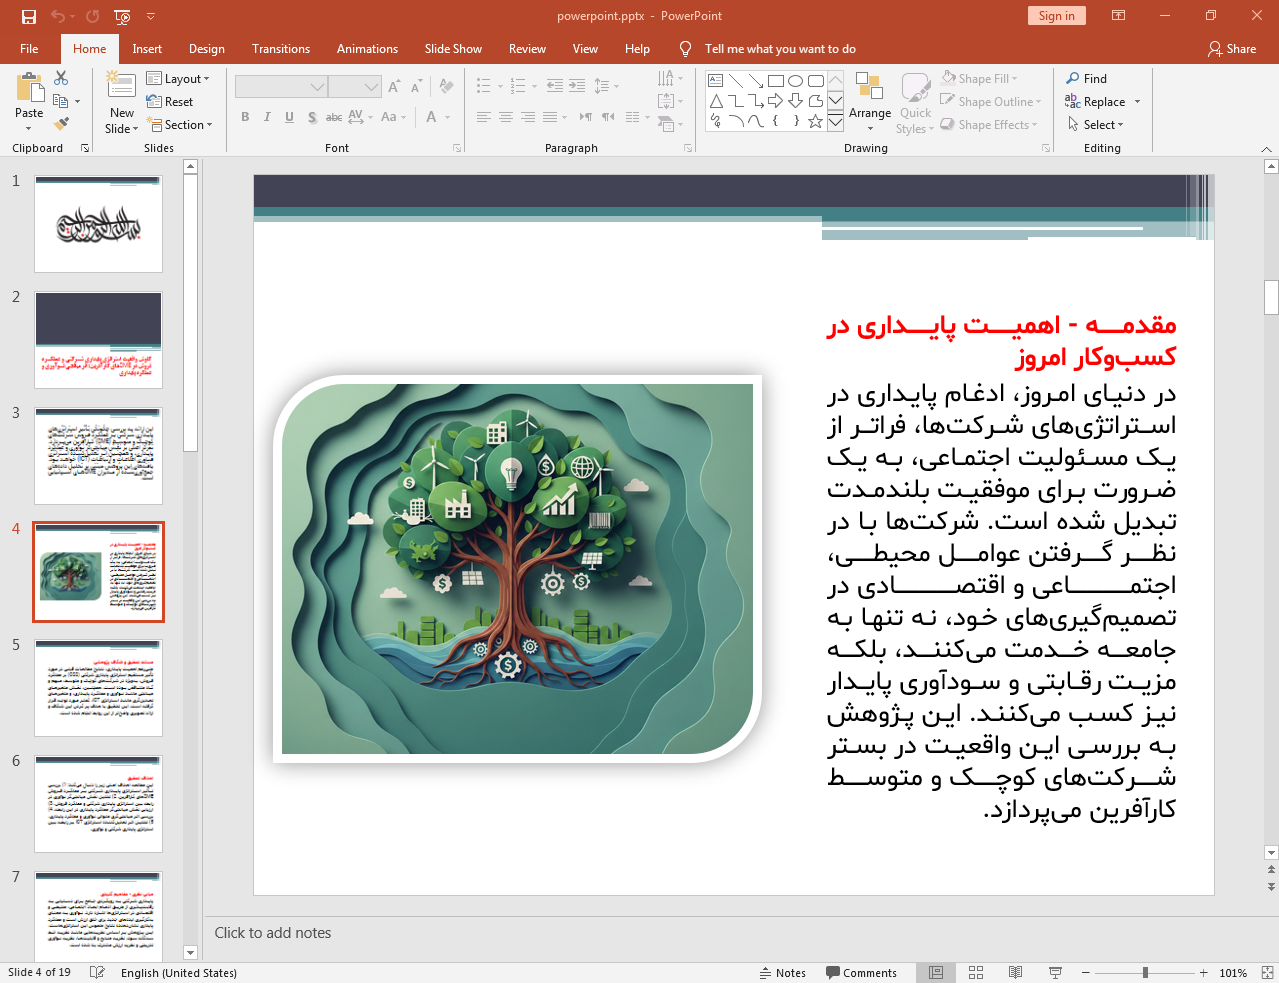Start Slide Show from status bar

click(x=1055, y=973)
